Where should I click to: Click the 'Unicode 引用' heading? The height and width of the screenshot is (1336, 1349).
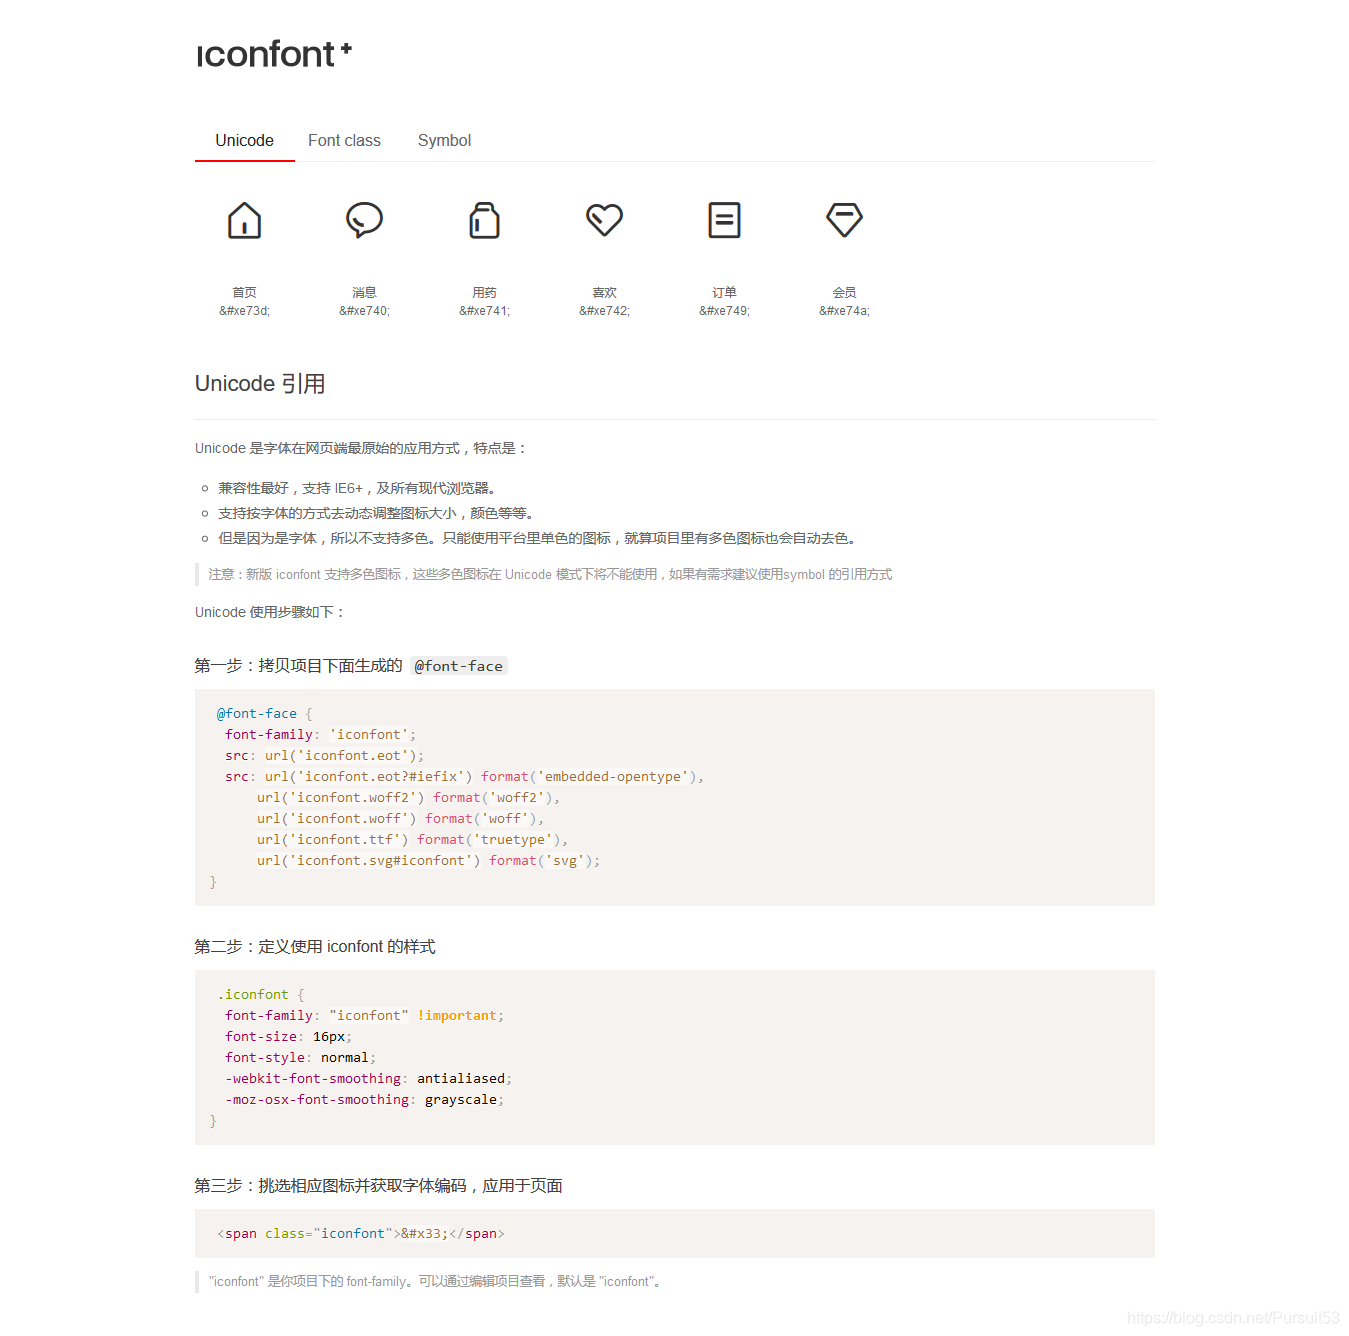point(260,384)
